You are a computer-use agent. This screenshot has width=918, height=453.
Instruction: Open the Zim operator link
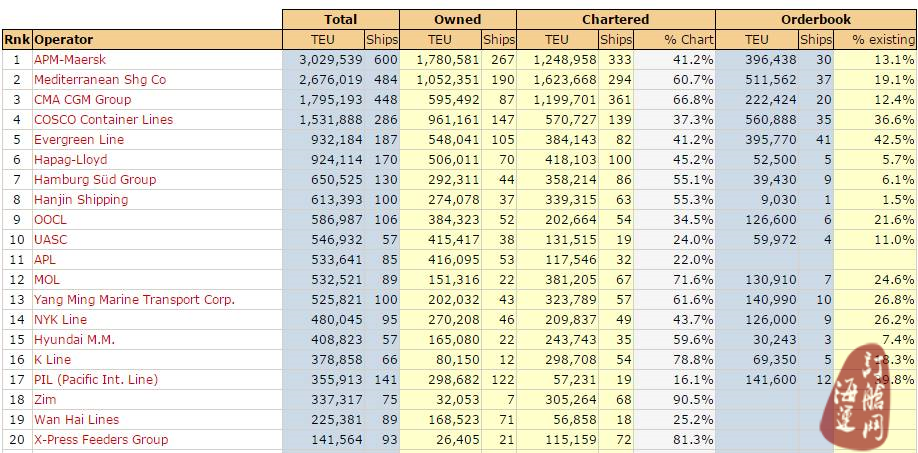(45, 399)
